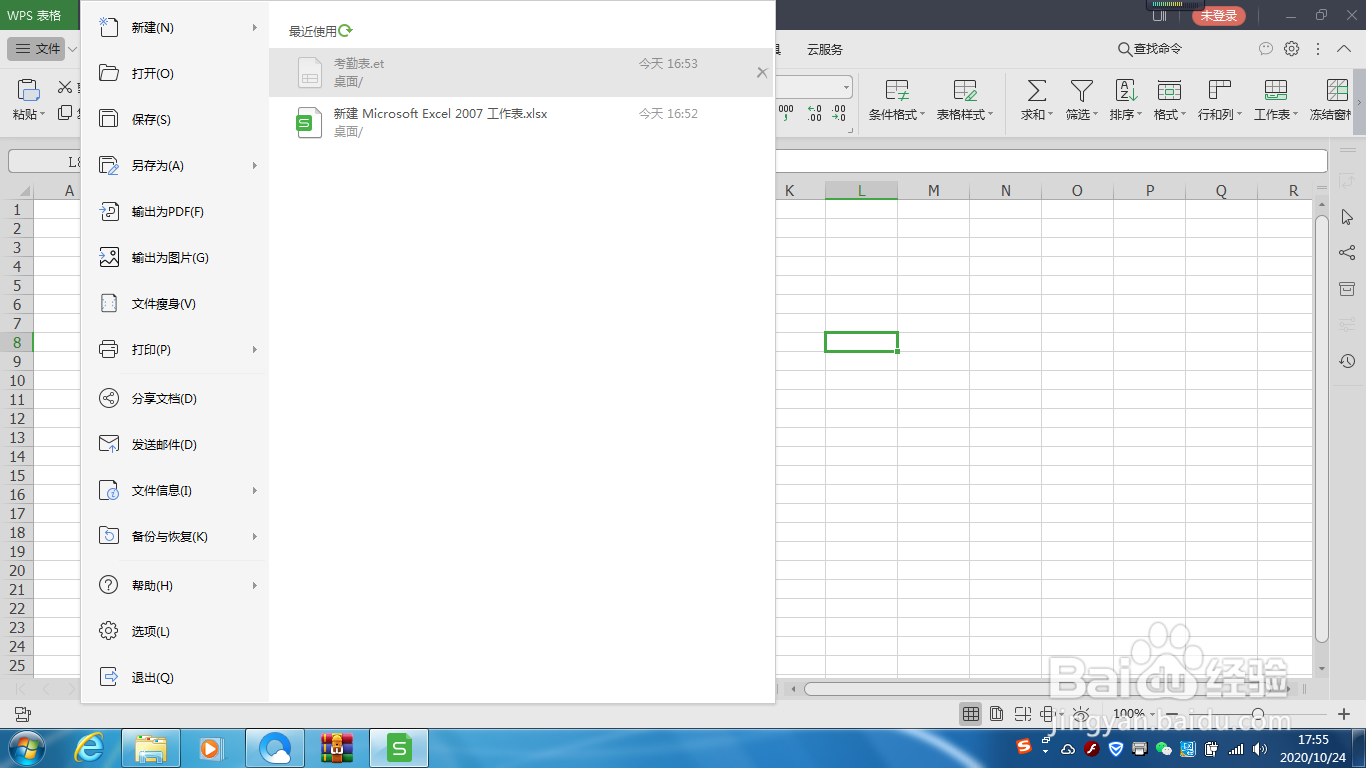The image size is (1366, 768).
Task: Remove 考勤表.et from the recent list
Action: 762,72
